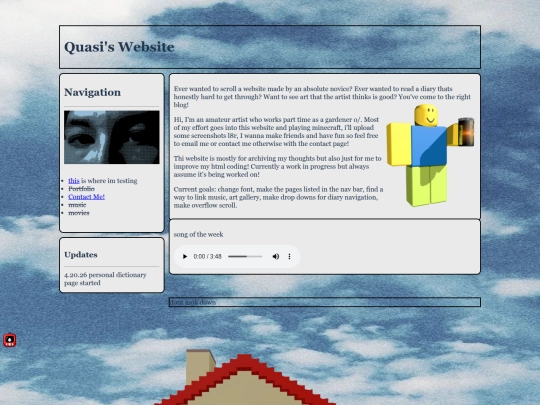The height and width of the screenshot is (405, 540).
Task: Click the red TV icon at left edge
Action: (10, 340)
